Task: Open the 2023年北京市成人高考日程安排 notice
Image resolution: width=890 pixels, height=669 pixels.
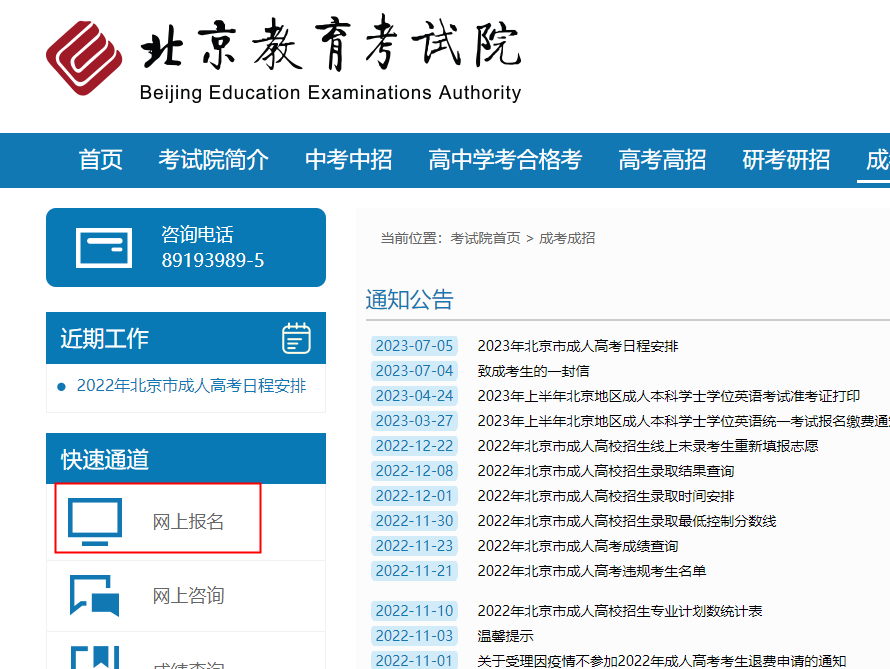Action: click(x=578, y=346)
